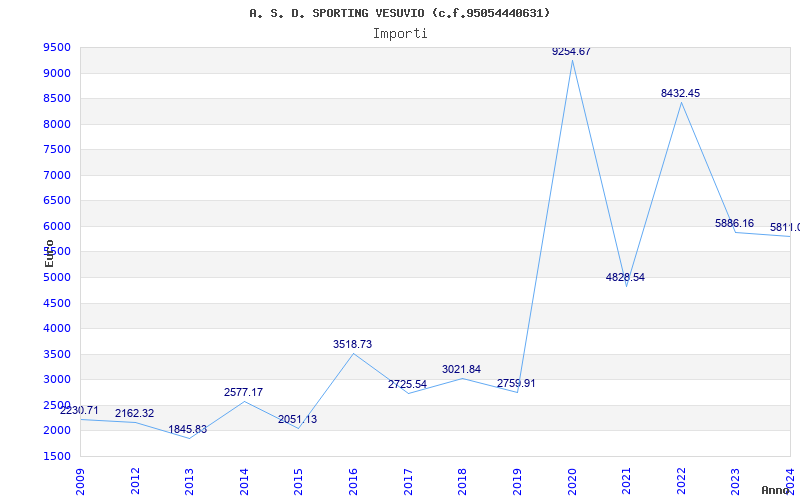This screenshot has width=800, height=500.
Task: Click the 3500 y-axis tick label
Action: (x=57, y=355)
